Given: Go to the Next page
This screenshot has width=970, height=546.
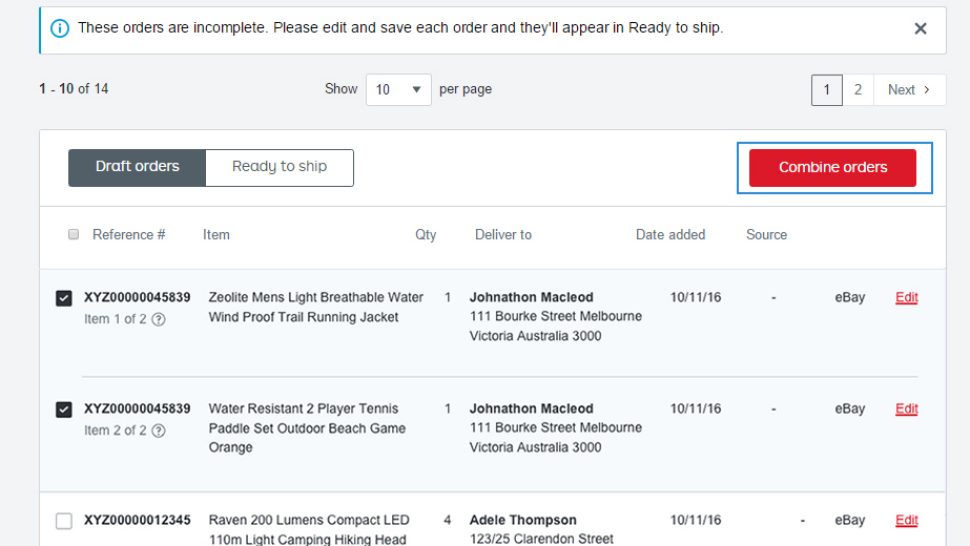Looking at the screenshot, I should pyautogui.click(x=909, y=90).
